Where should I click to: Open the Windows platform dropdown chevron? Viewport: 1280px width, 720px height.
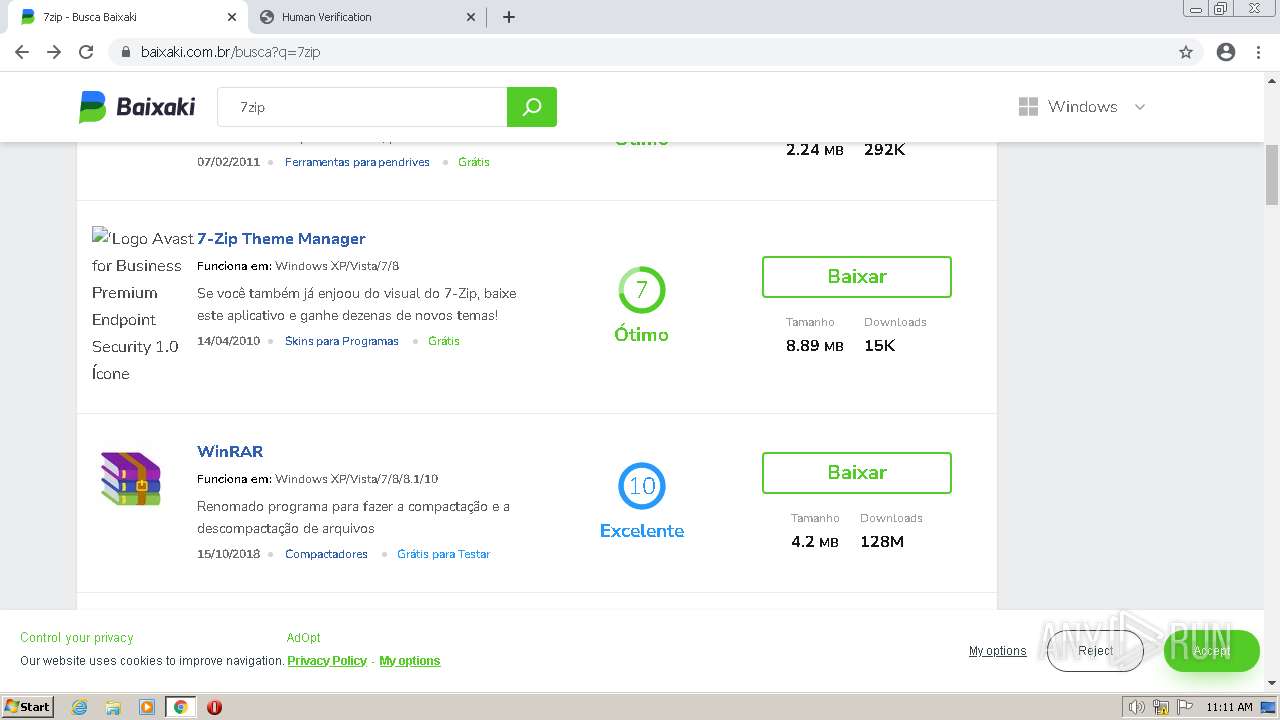click(1139, 107)
